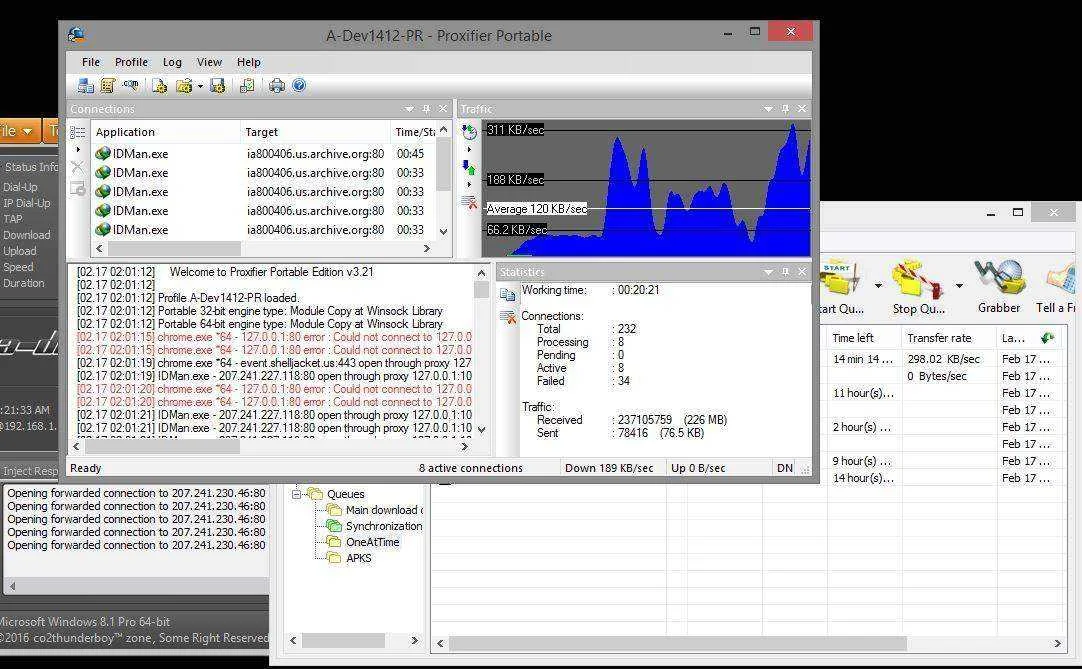Select Main download queue in IDM tree
This screenshot has width=1082, height=669.
[x=384, y=510]
